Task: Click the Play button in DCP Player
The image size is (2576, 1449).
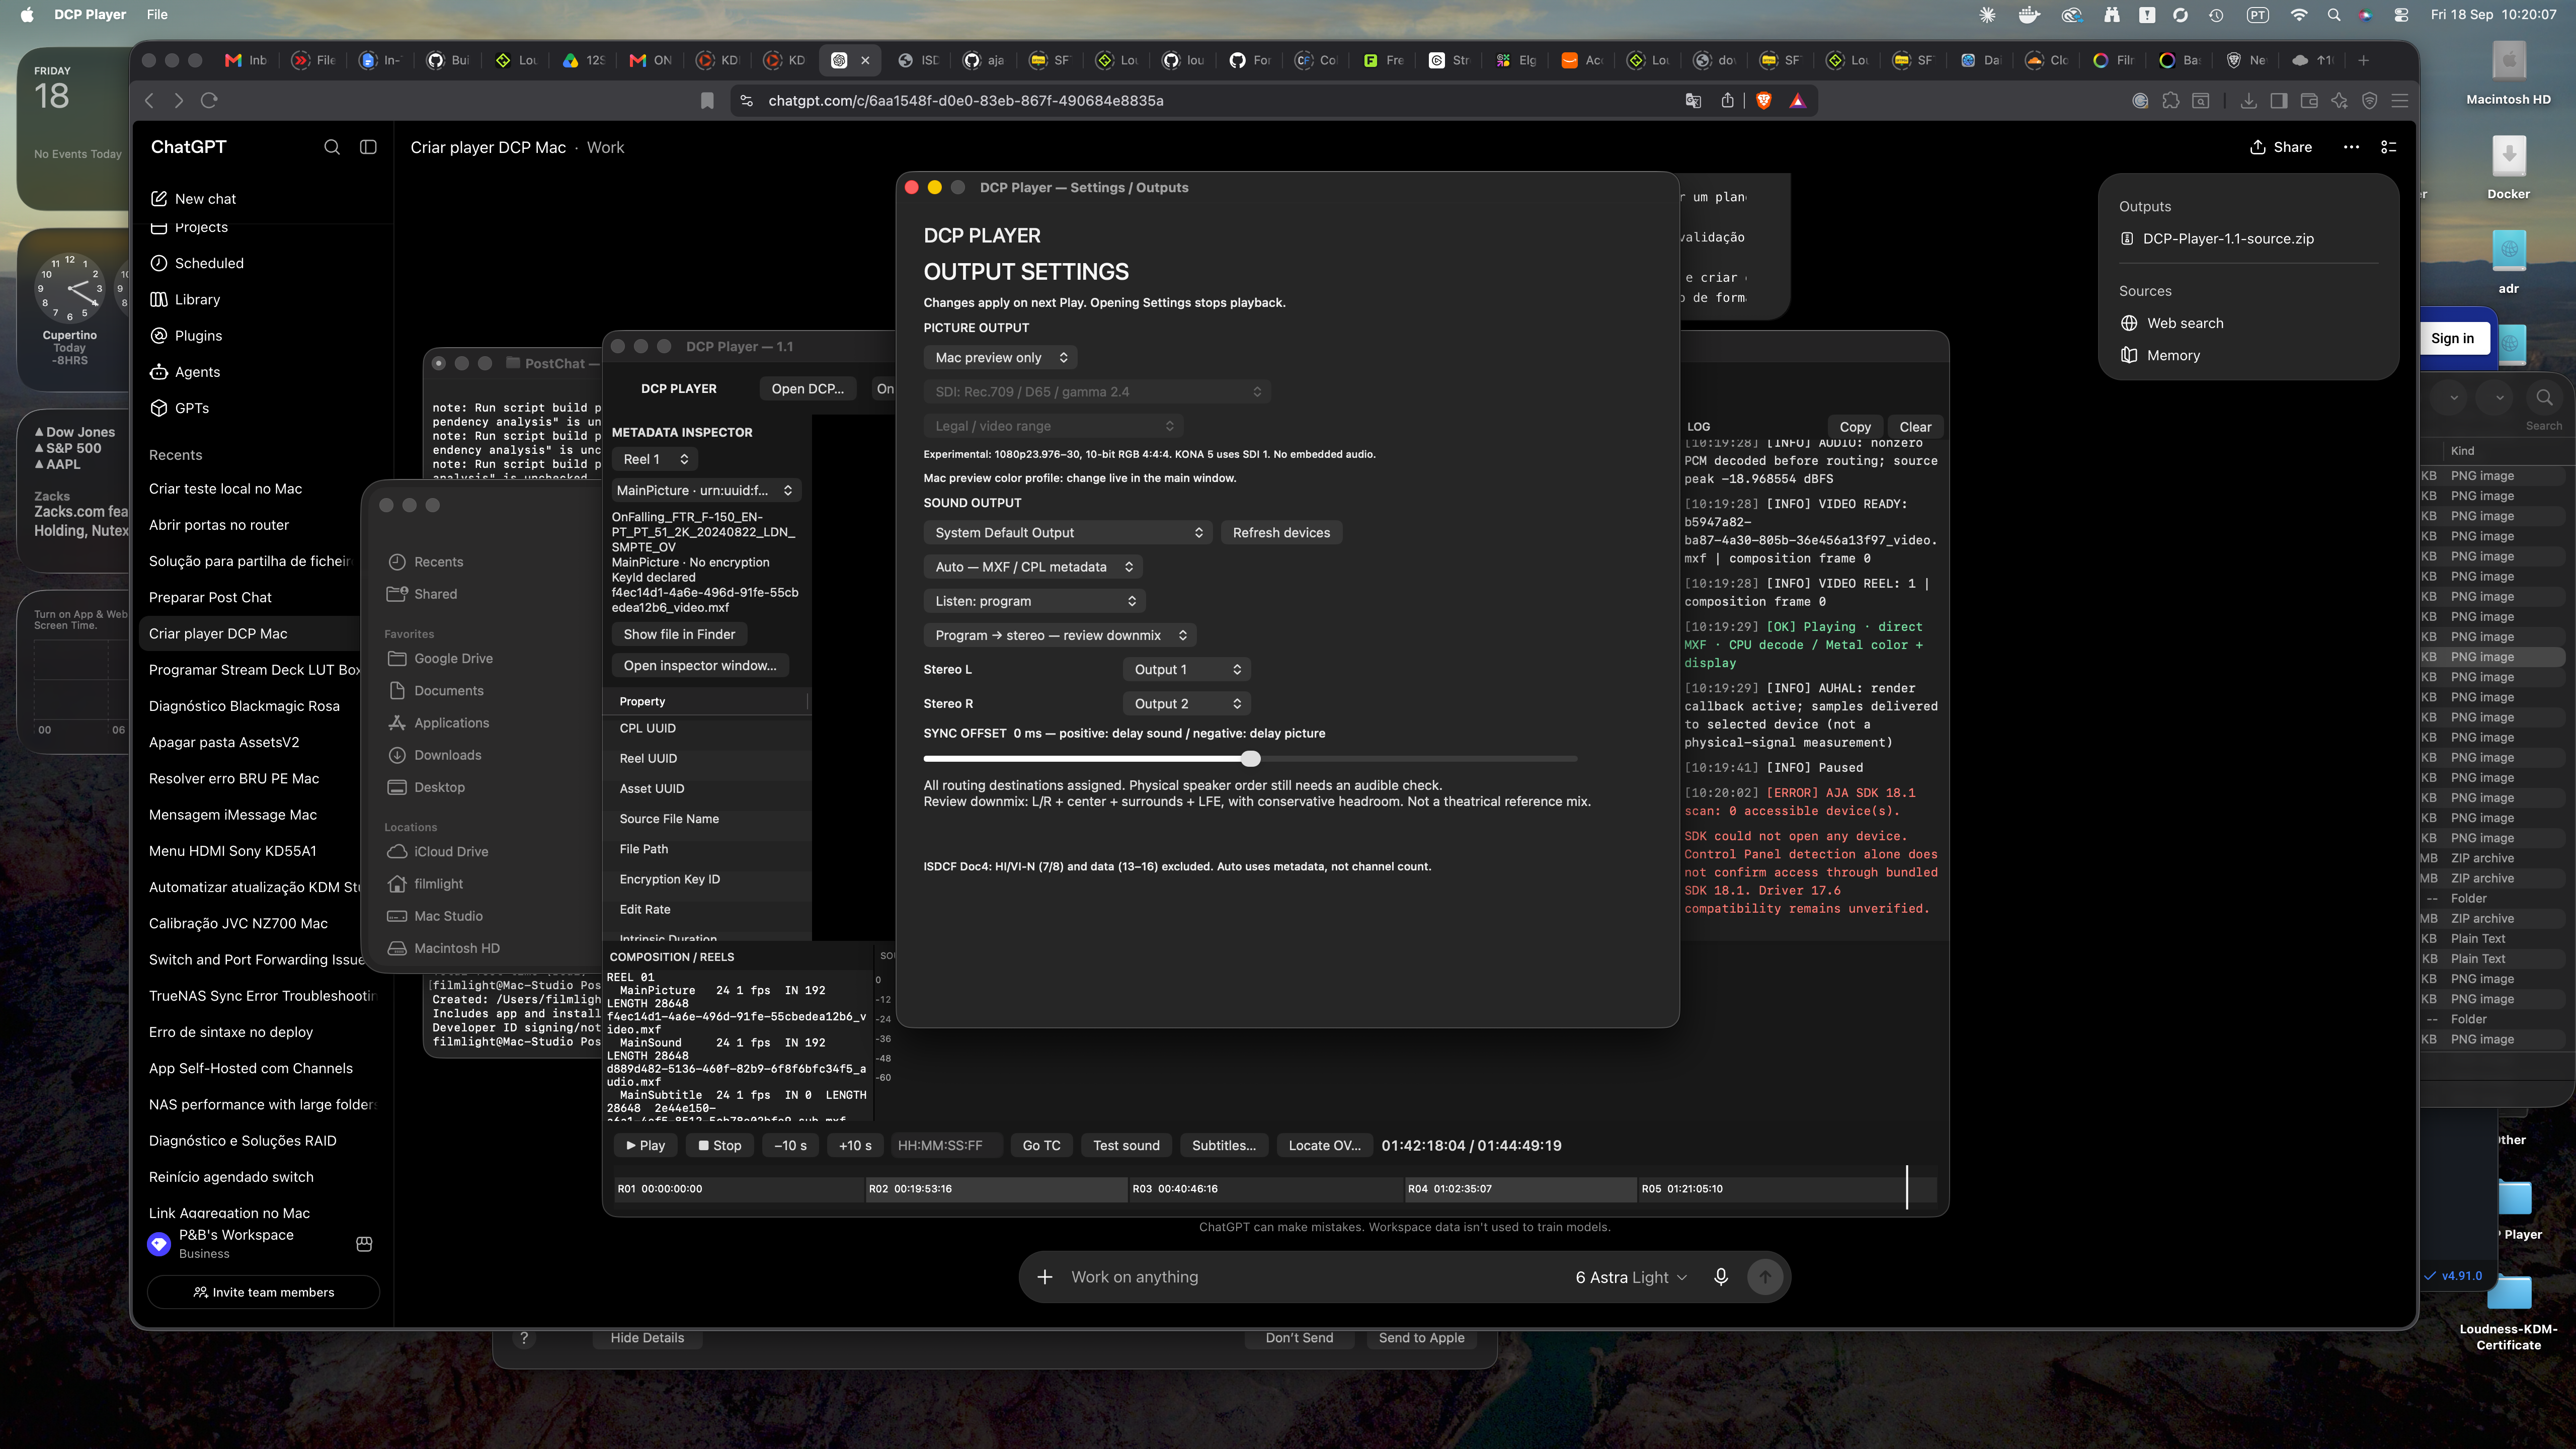Action: coord(645,1145)
